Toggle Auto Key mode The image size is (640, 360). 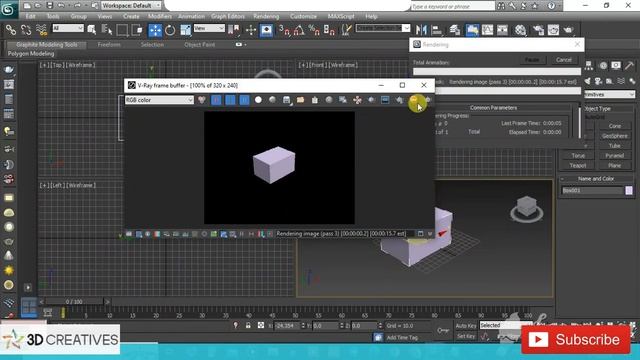click(x=466, y=326)
